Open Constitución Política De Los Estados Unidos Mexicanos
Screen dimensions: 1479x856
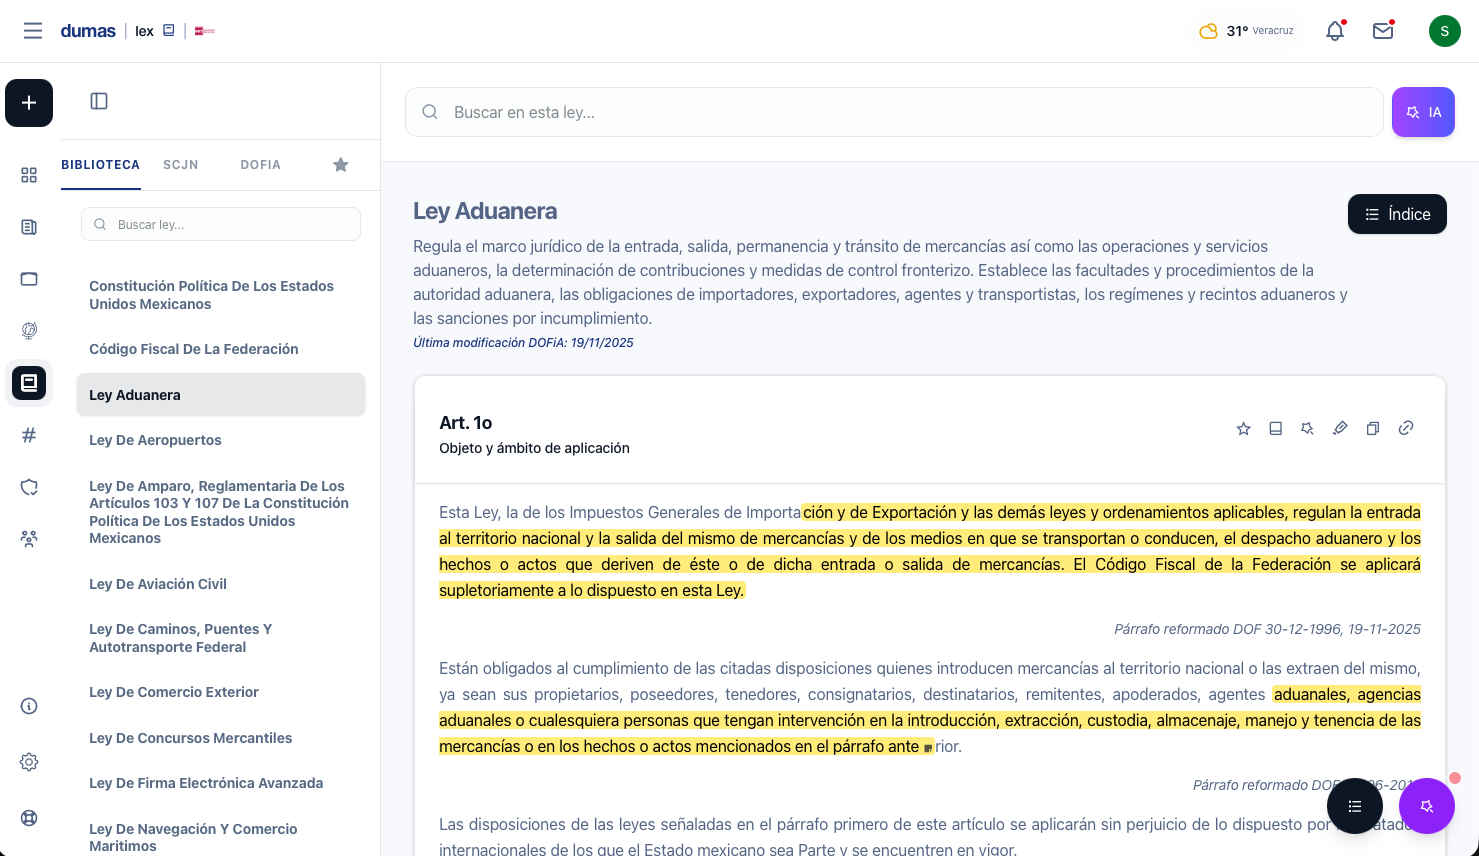(x=221, y=295)
